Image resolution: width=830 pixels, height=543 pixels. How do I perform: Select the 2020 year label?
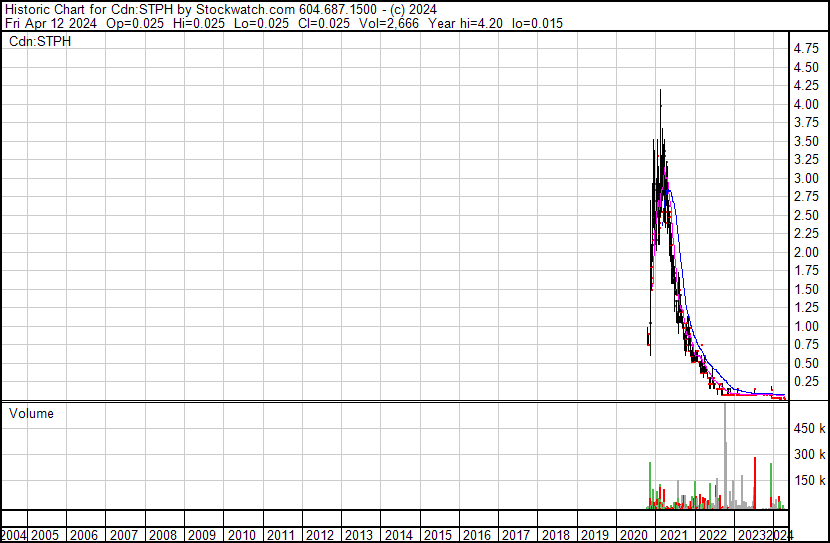tap(634, 535)
